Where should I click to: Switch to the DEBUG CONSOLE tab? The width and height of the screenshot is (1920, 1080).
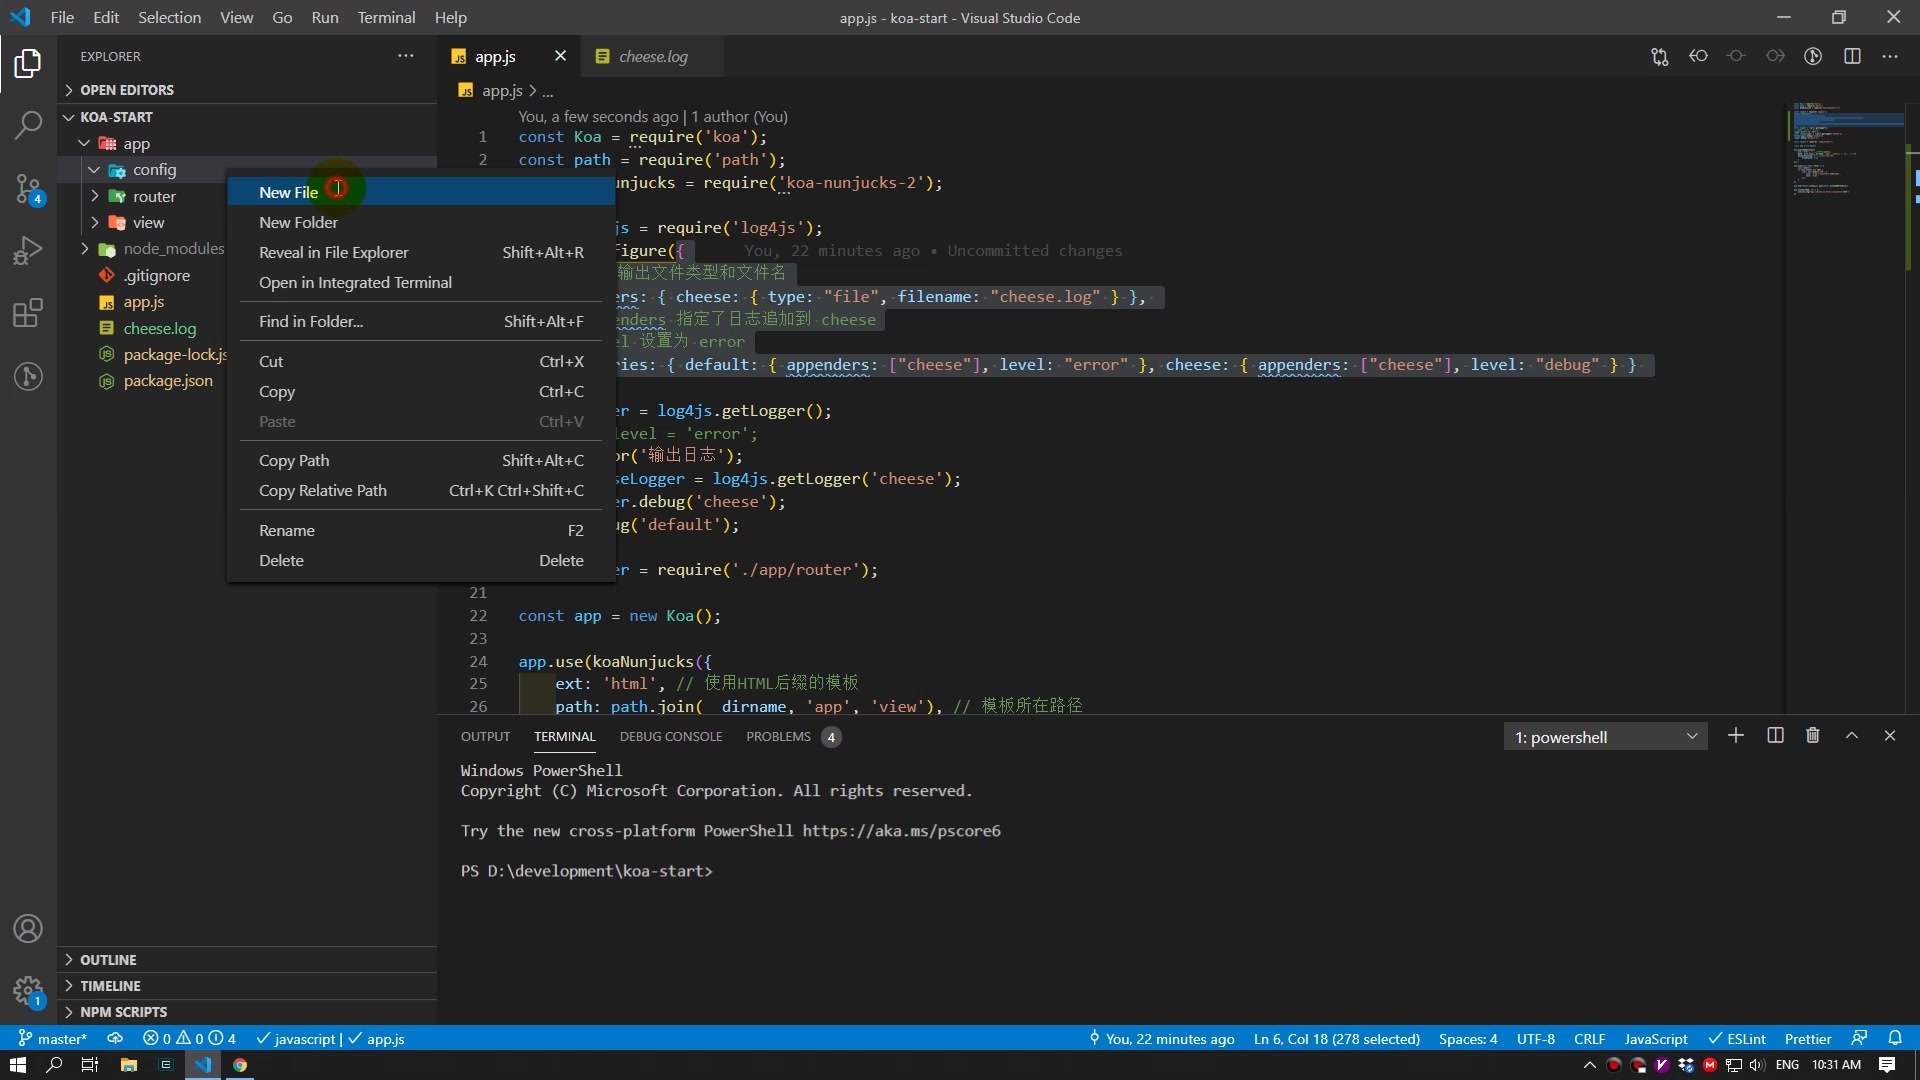670,737
